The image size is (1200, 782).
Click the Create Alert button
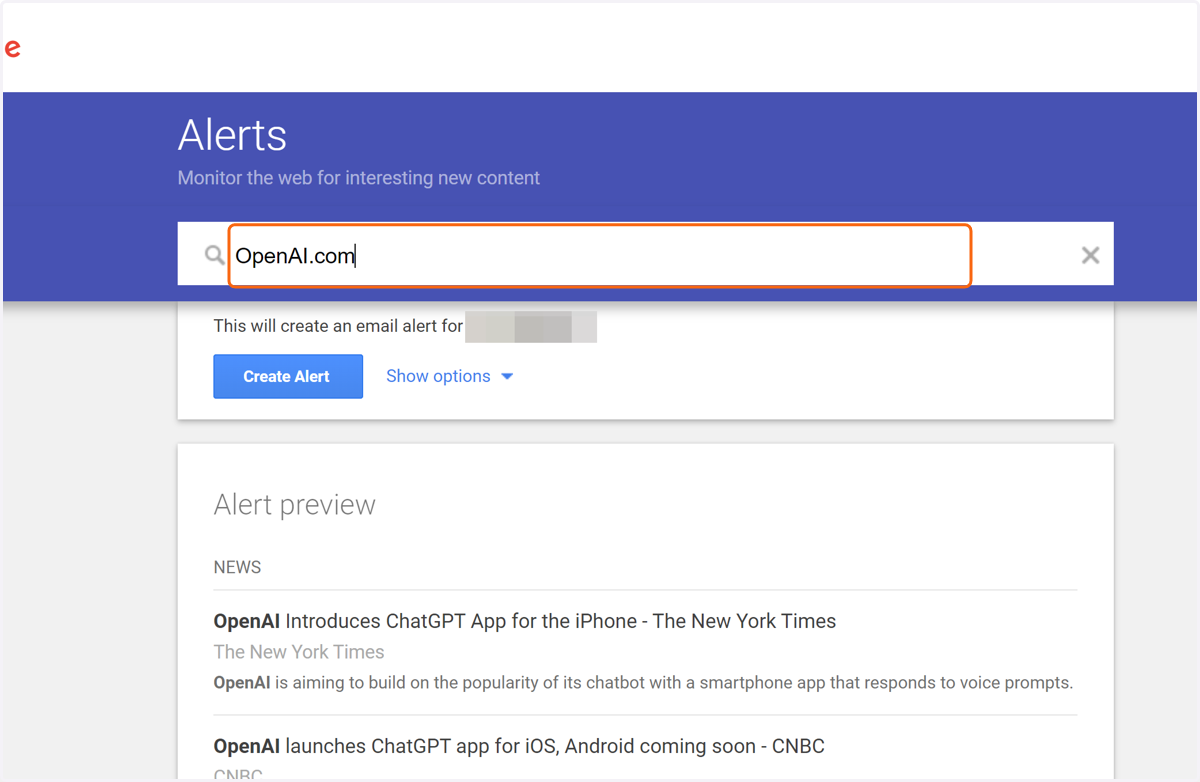(288, 376)
